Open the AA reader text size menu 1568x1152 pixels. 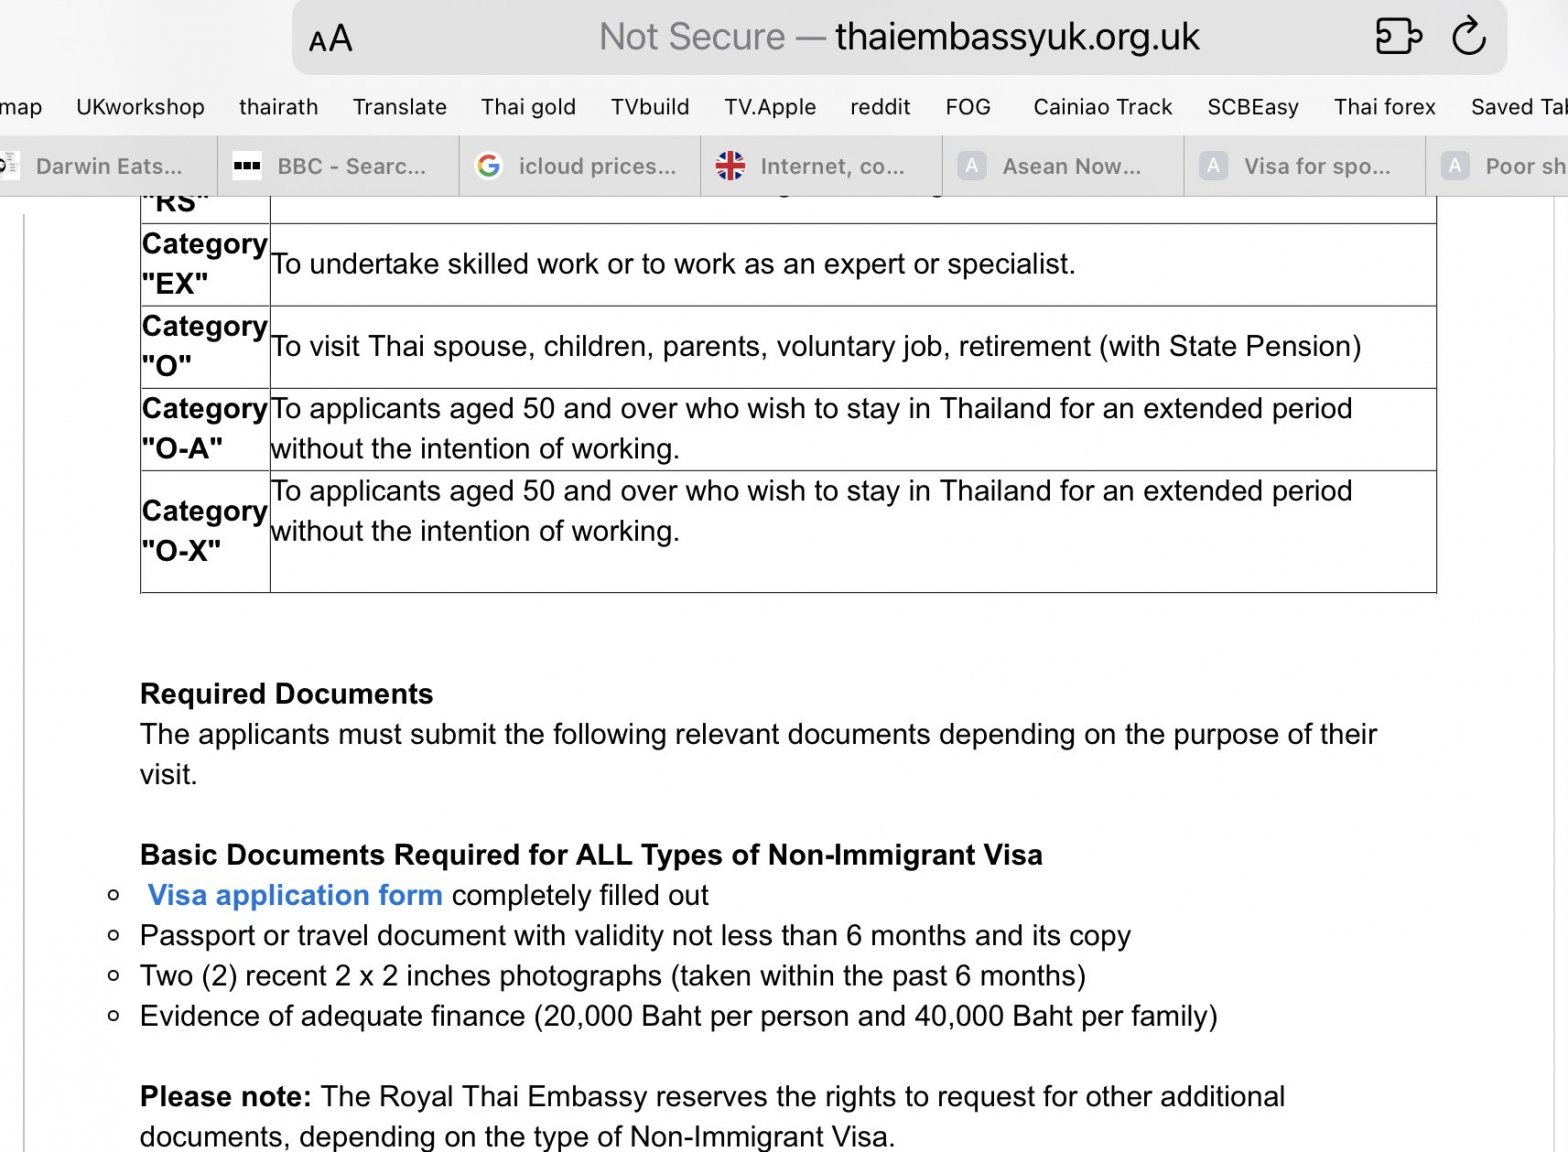[330, 39]
